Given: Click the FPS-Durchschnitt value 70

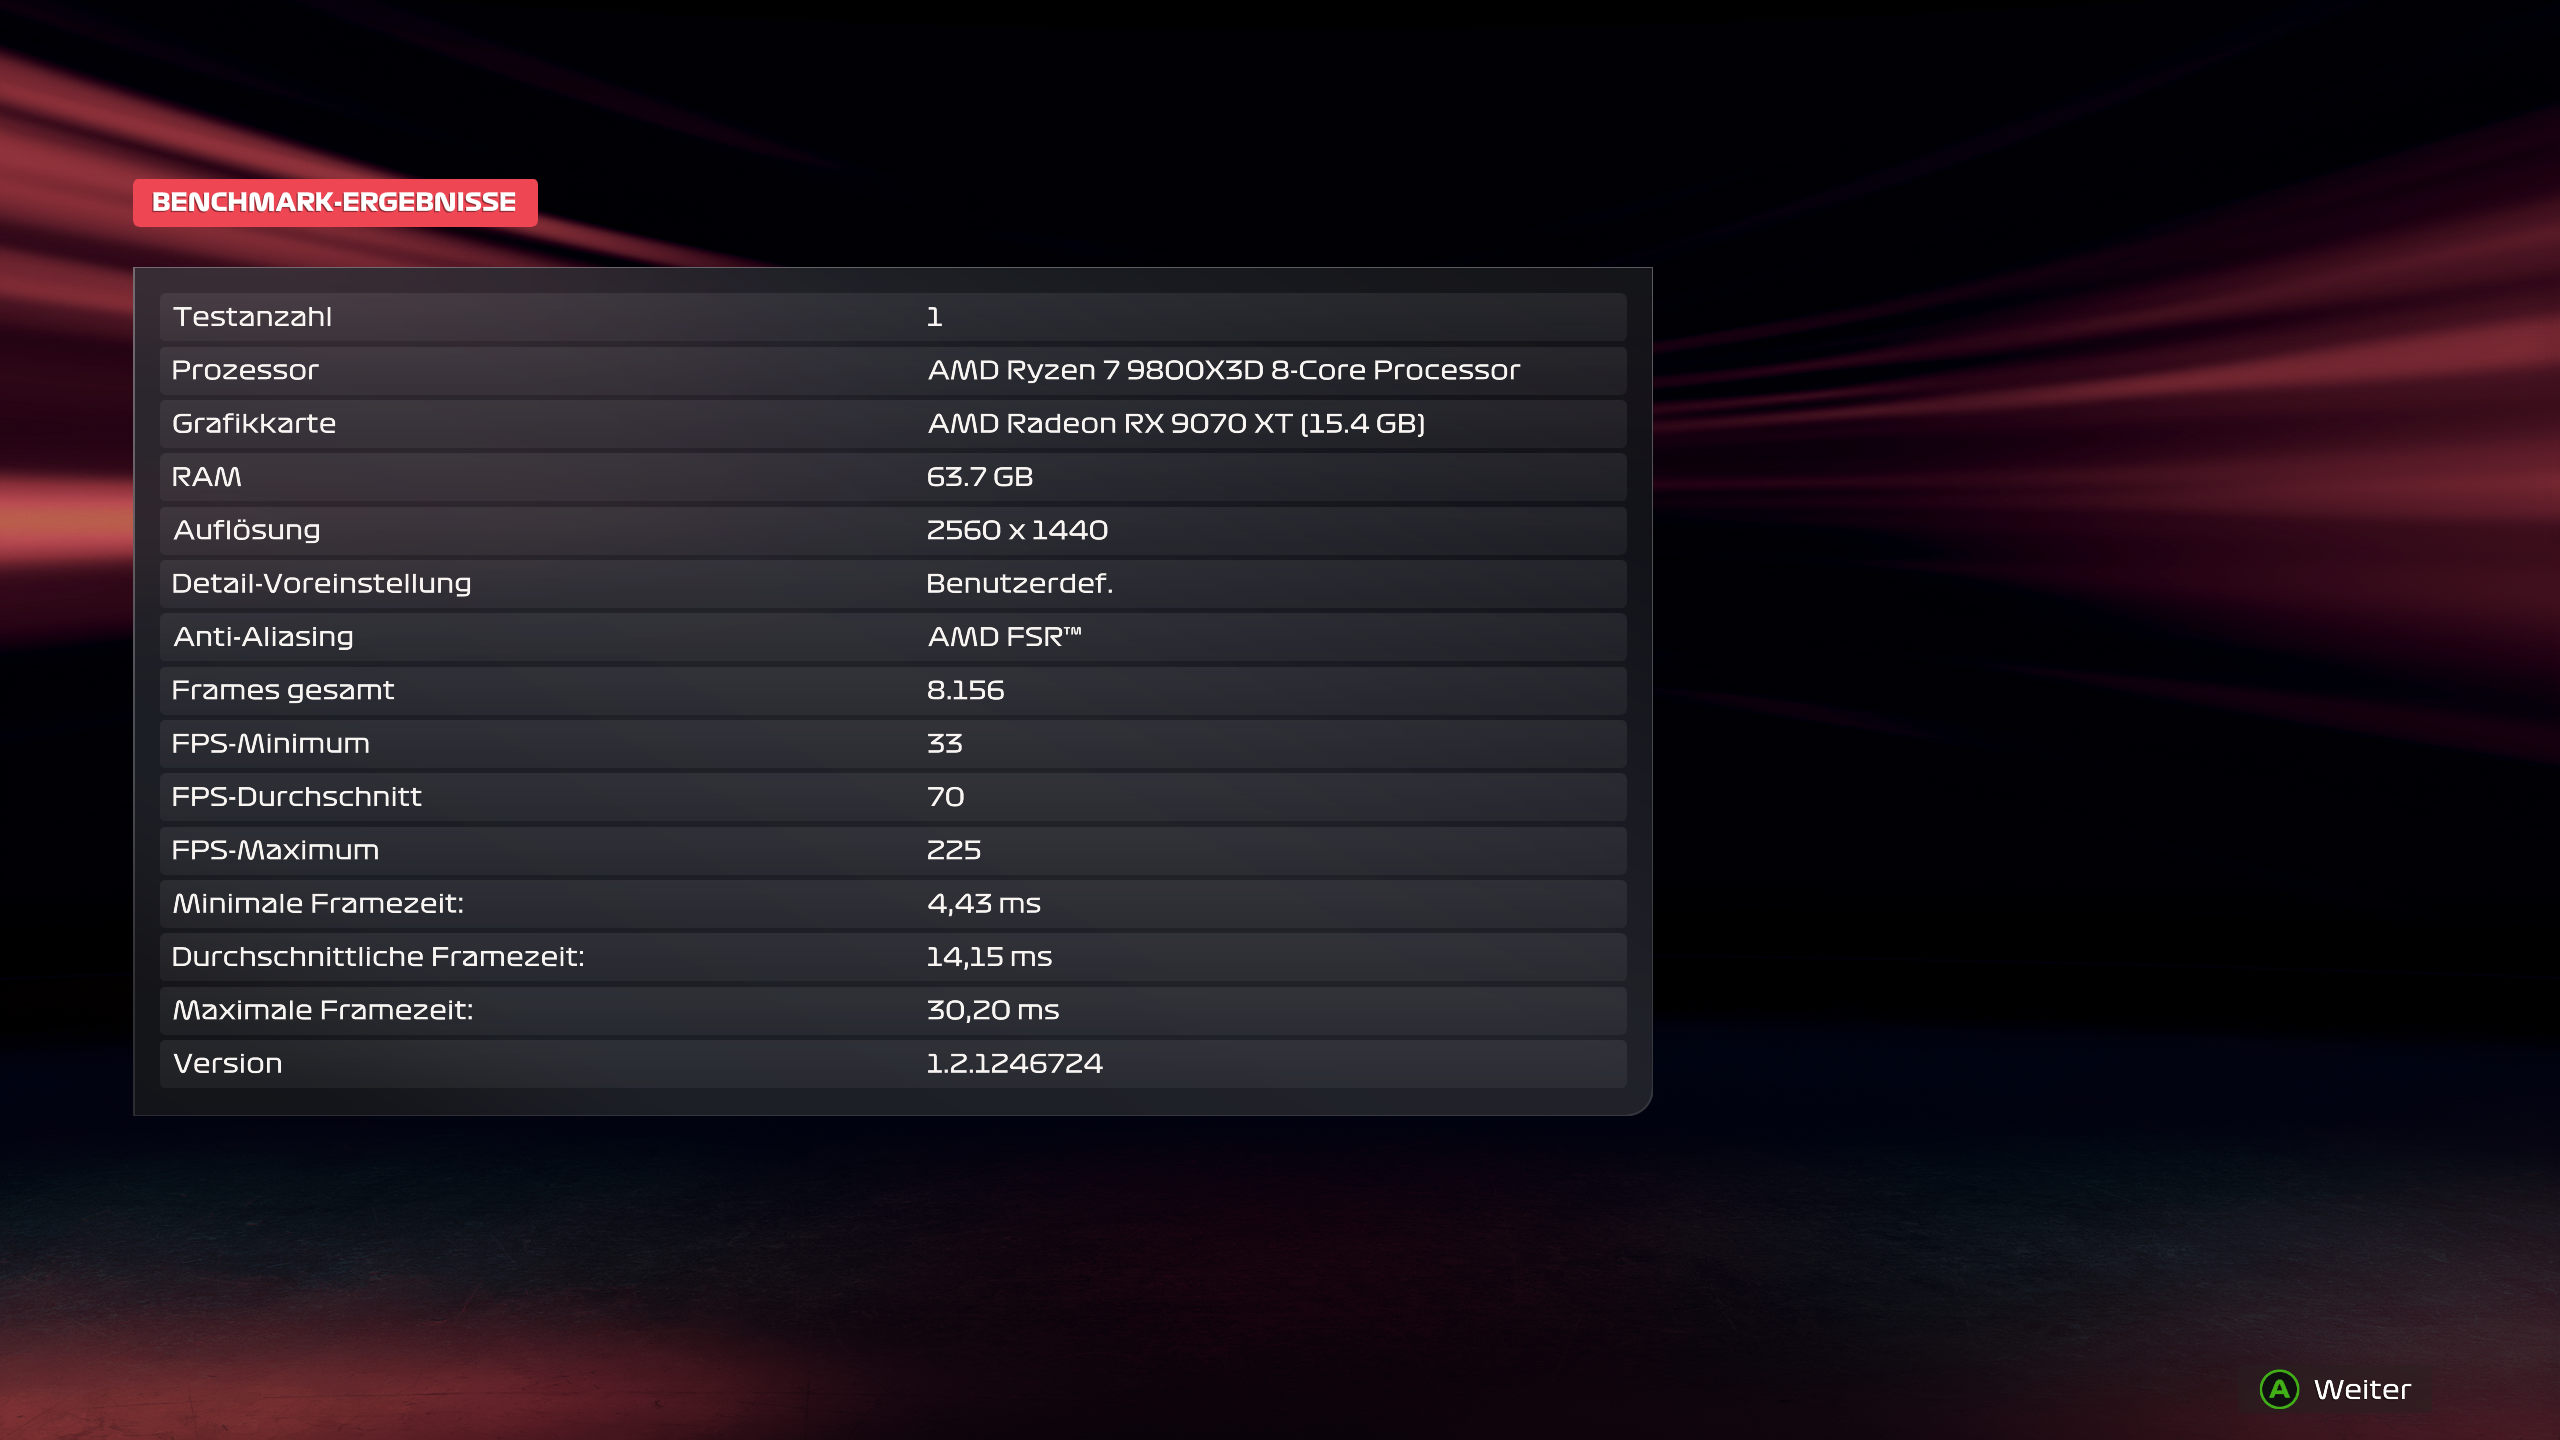Looking at the screenshot, I should click(945, 797).
